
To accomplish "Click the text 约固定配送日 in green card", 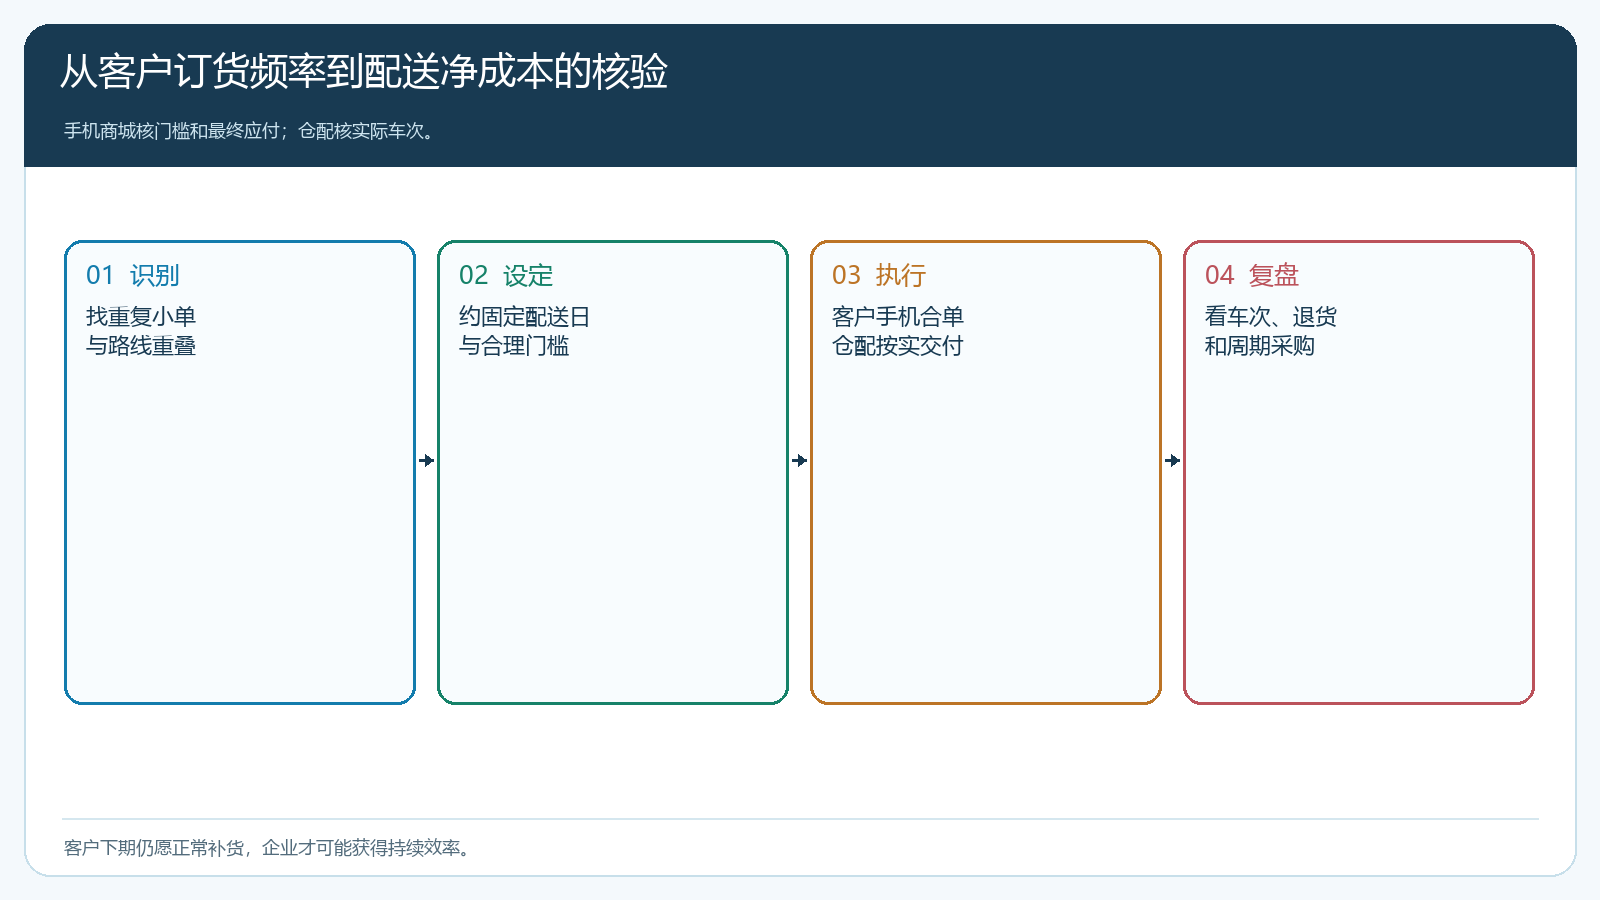I will point(525,317).
